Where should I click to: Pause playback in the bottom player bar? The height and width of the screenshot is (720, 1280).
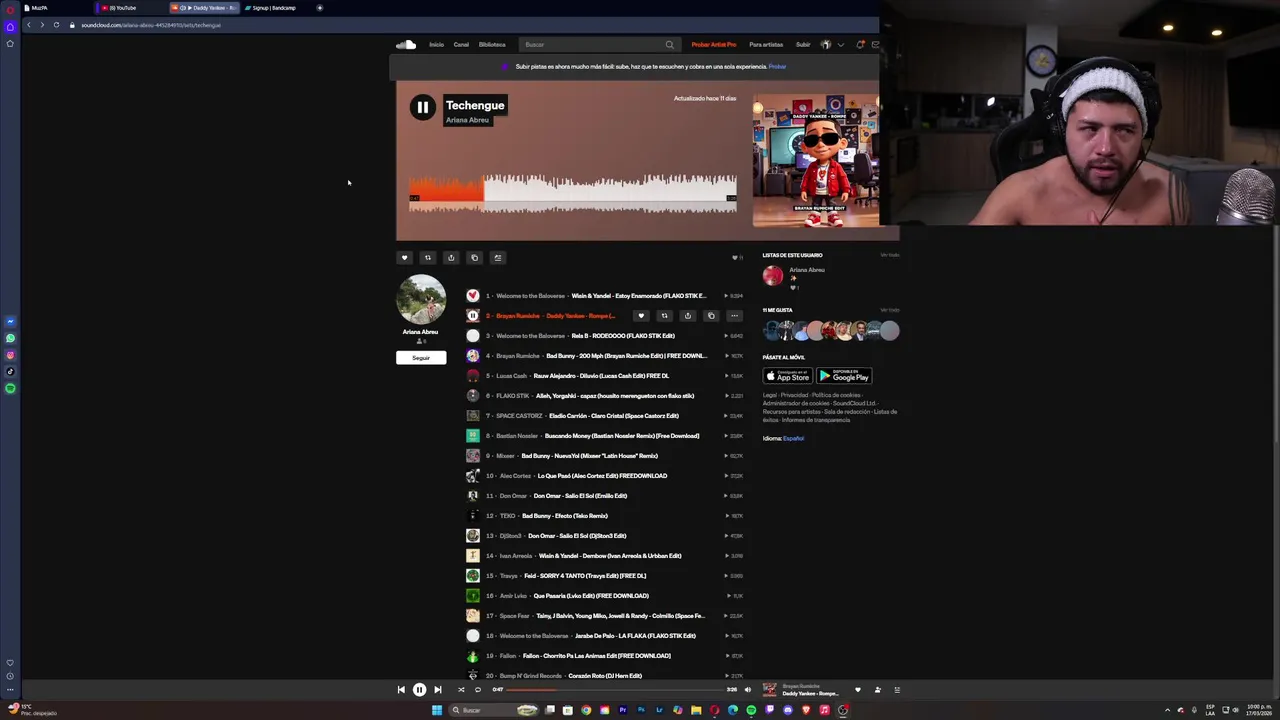[x=419, y=690]
